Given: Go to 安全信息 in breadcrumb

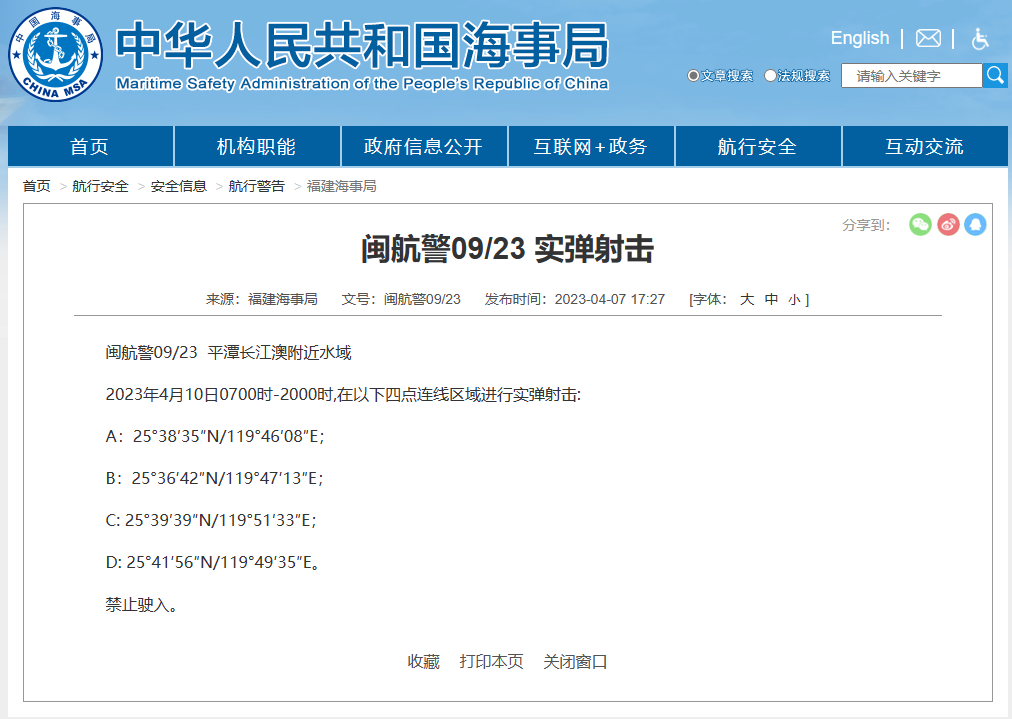Looking at the screenshot, I should point(179,187).
